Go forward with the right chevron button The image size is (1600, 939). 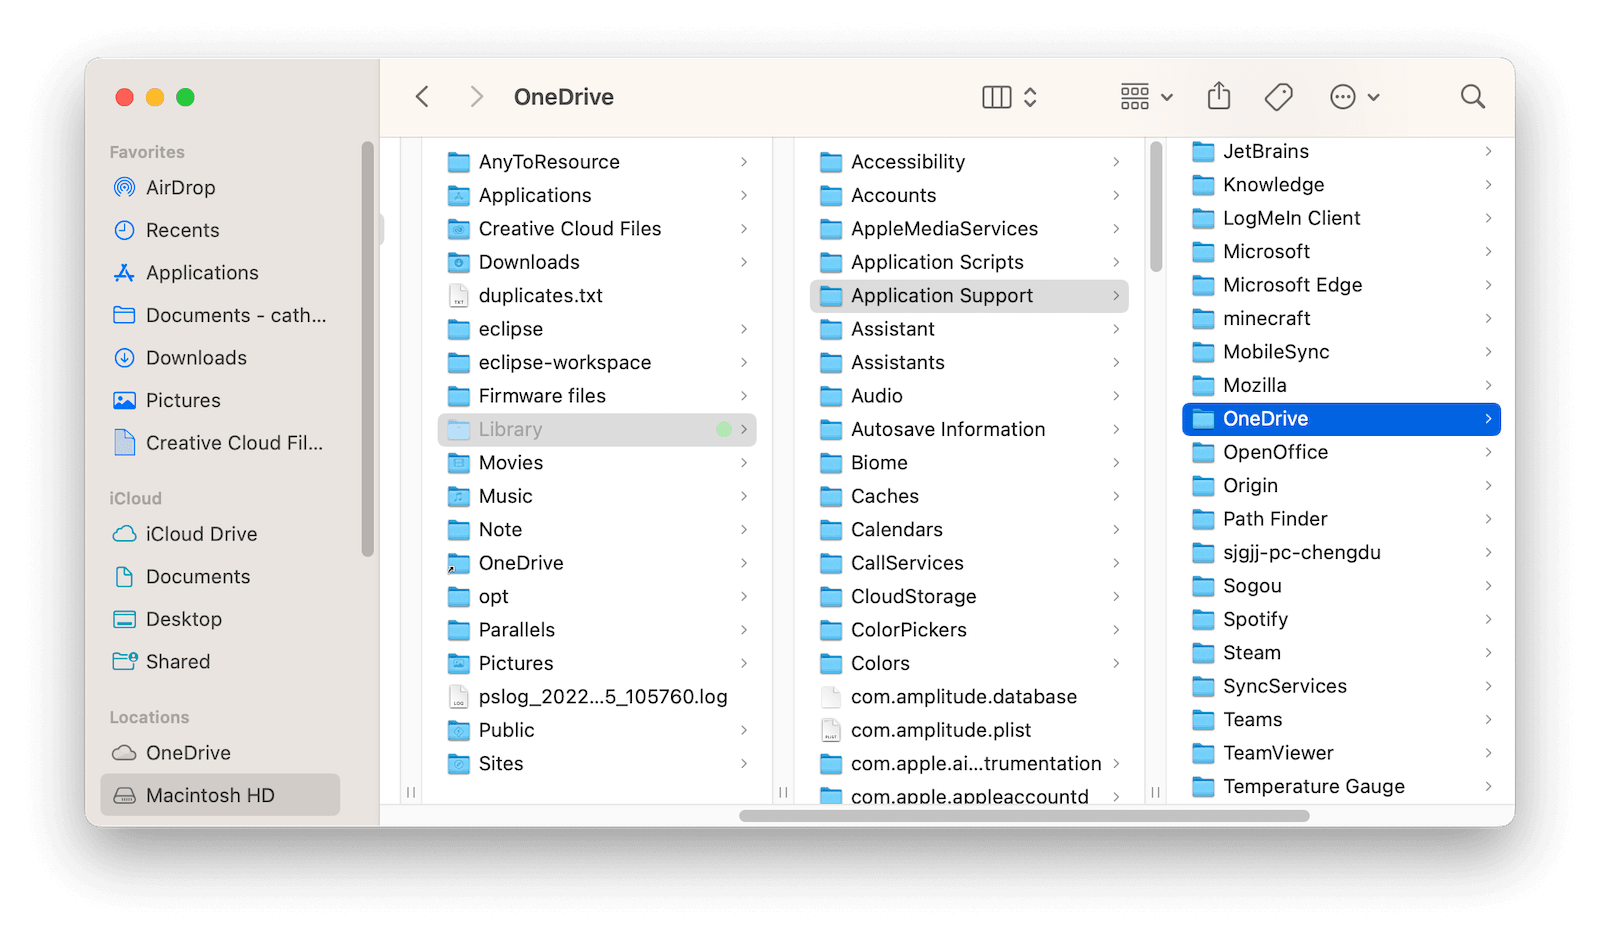pos(476,97)
